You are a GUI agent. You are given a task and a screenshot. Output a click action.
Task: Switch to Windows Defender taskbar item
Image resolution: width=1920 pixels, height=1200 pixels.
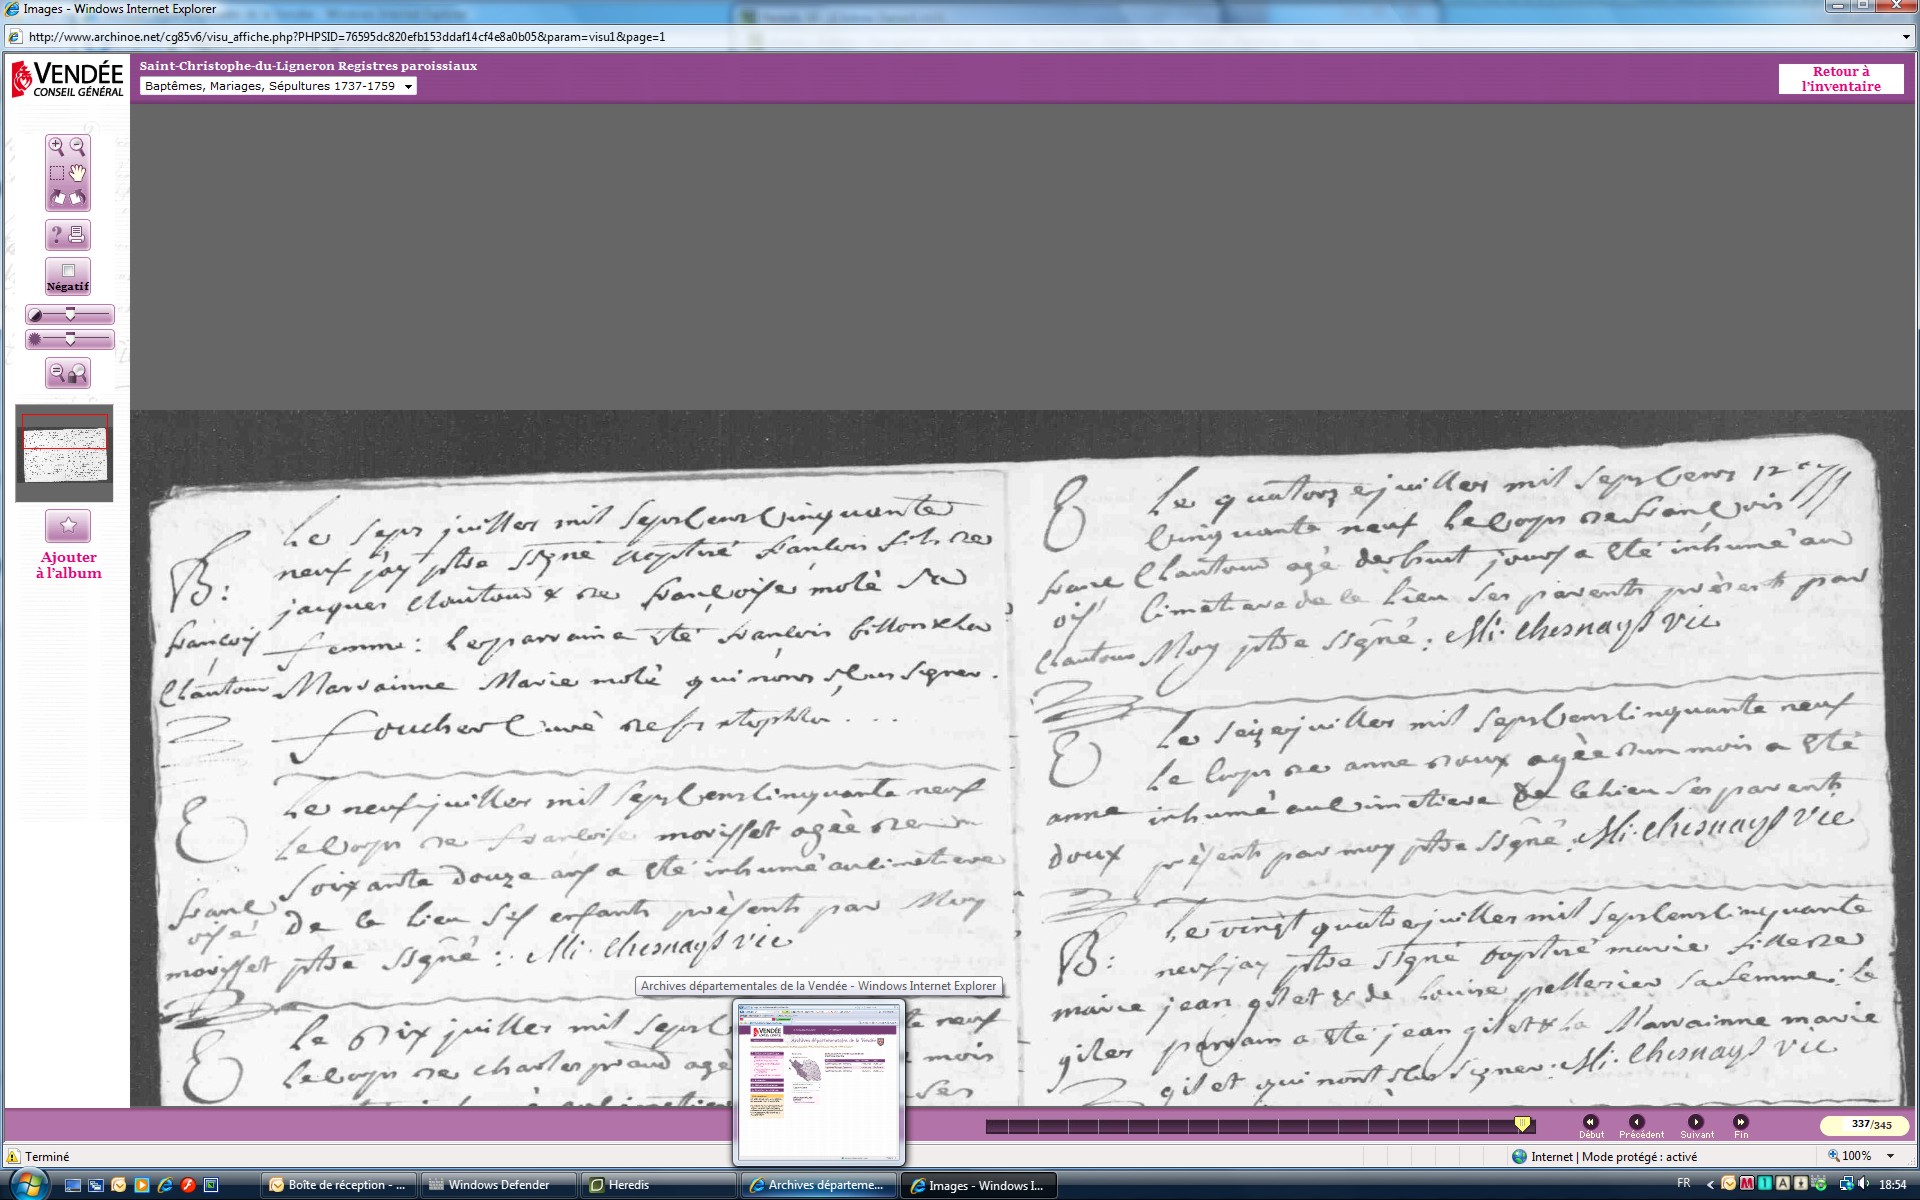[x=498, y=1185]
